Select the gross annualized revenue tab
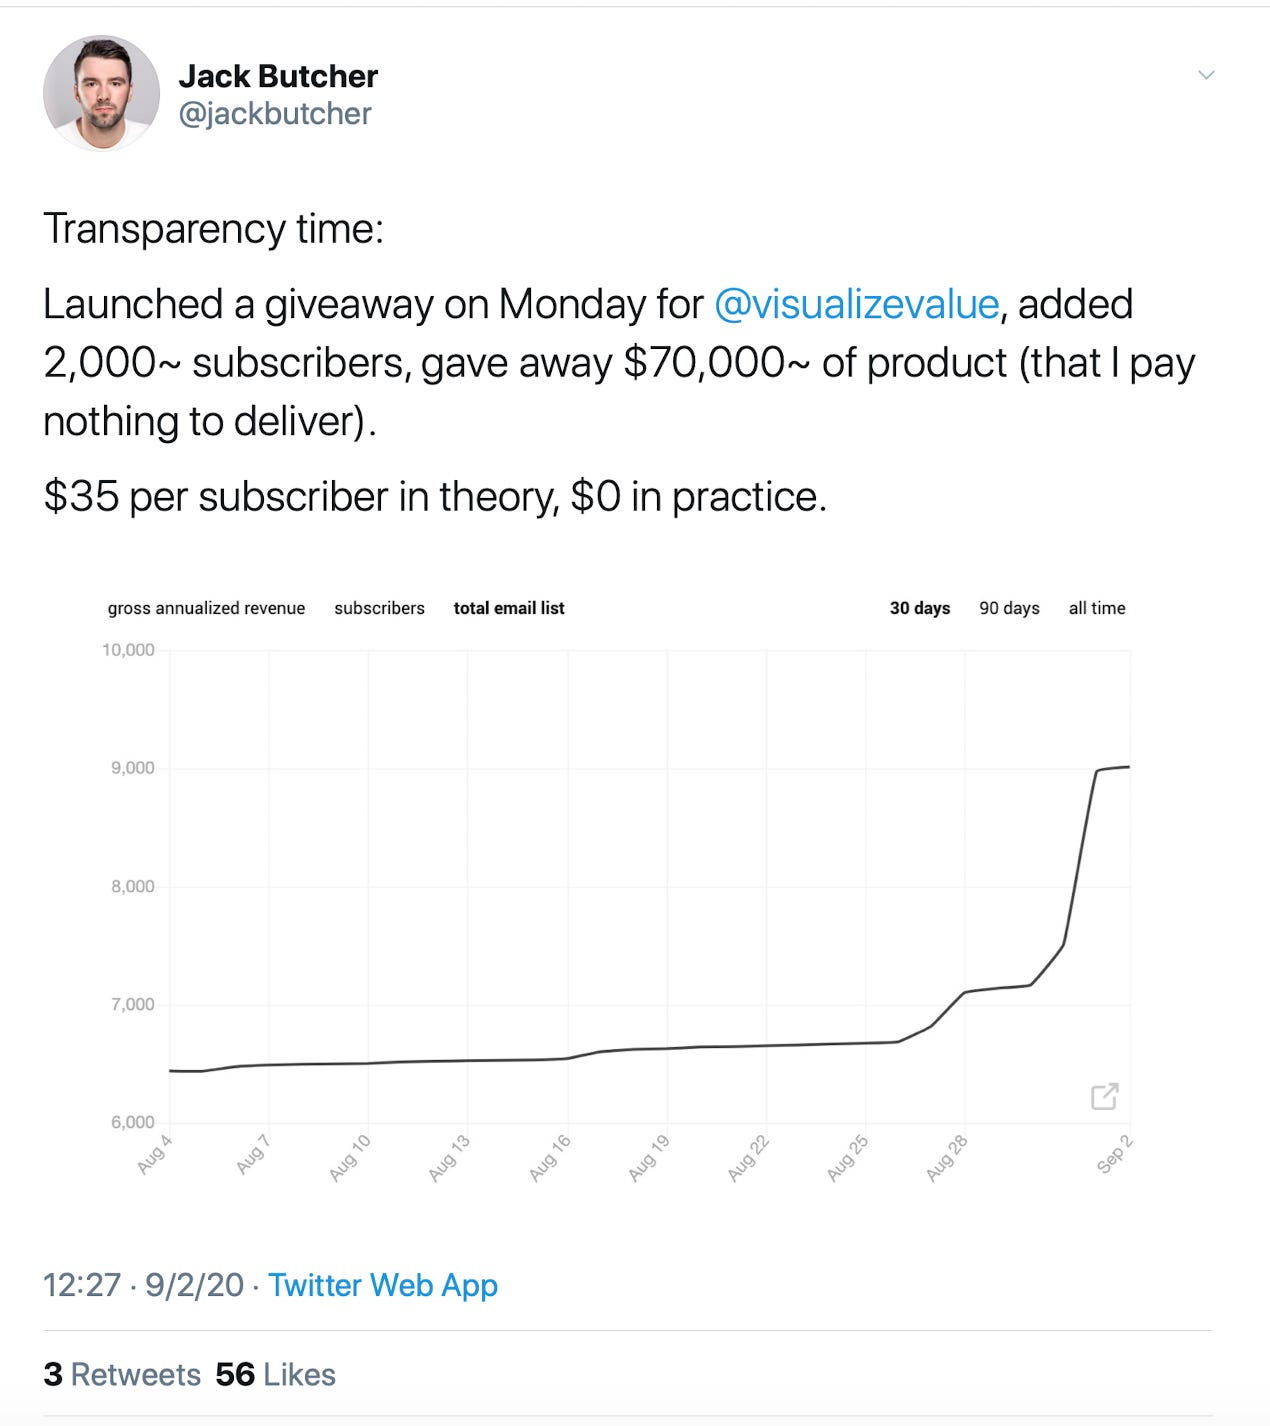1270x1426 pixels. point(206,608)
